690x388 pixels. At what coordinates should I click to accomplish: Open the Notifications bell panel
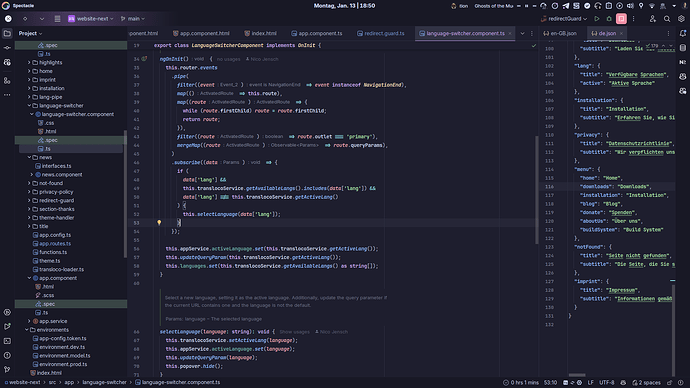tap(683, 33)
